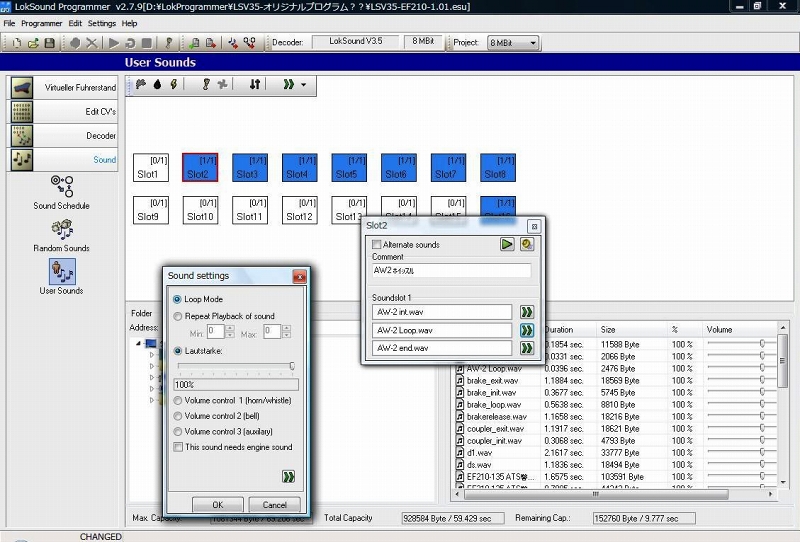Adjust the Lautstarke volume slider handle
The height and width of the screenshot is (542, 800).
coord(292,366)
